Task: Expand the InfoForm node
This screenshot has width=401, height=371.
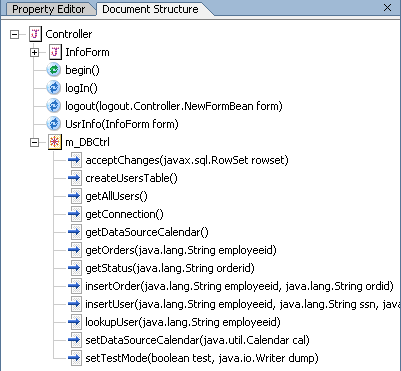Action: pyautogui.click(x=34, y=52)
